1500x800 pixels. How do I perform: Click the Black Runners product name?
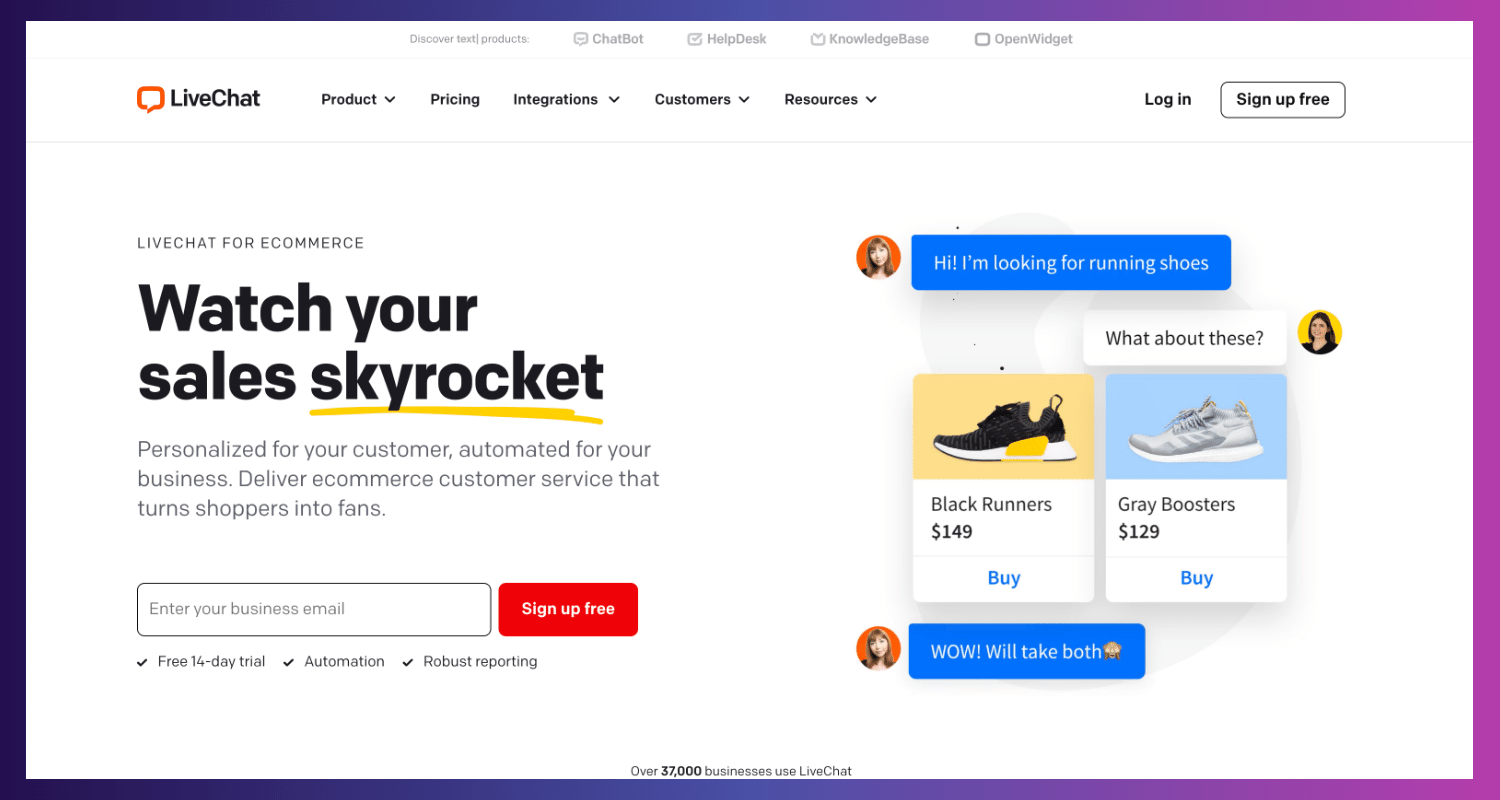[x=991, y=504]
